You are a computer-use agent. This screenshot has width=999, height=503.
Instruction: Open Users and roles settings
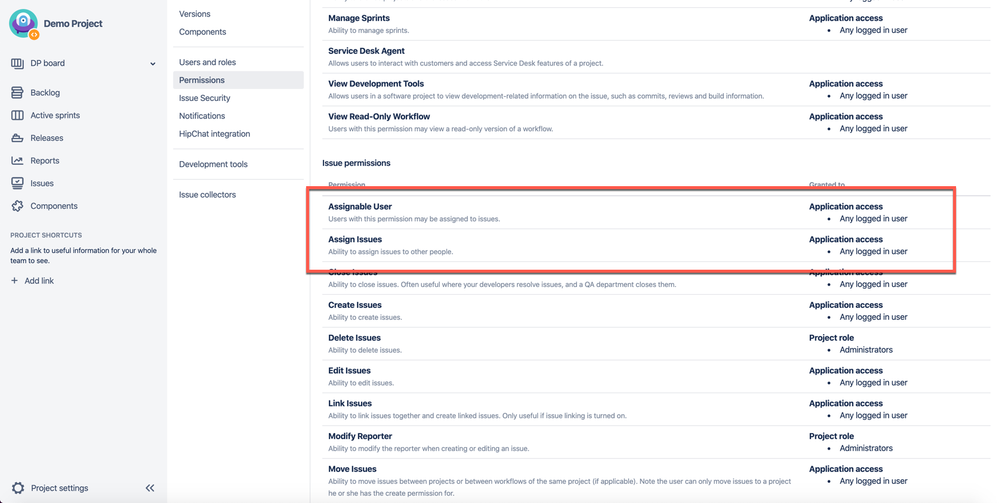207,62
